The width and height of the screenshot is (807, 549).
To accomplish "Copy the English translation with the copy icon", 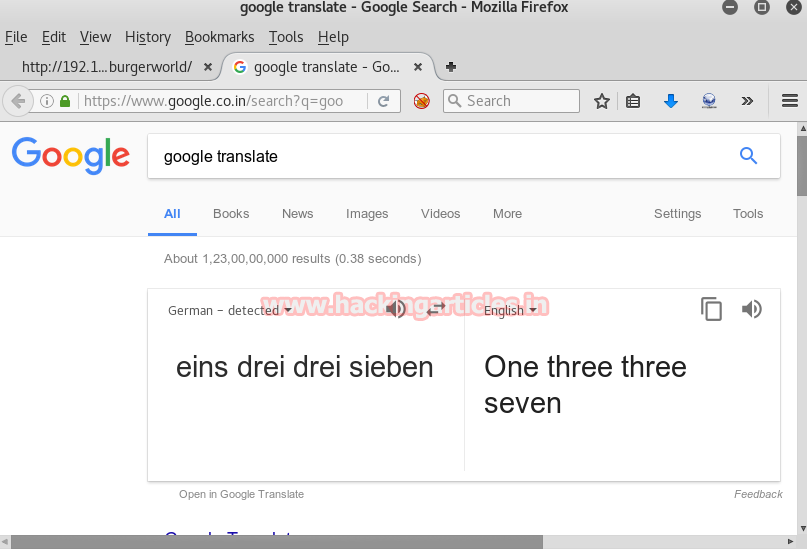I will tap(711, 310).
